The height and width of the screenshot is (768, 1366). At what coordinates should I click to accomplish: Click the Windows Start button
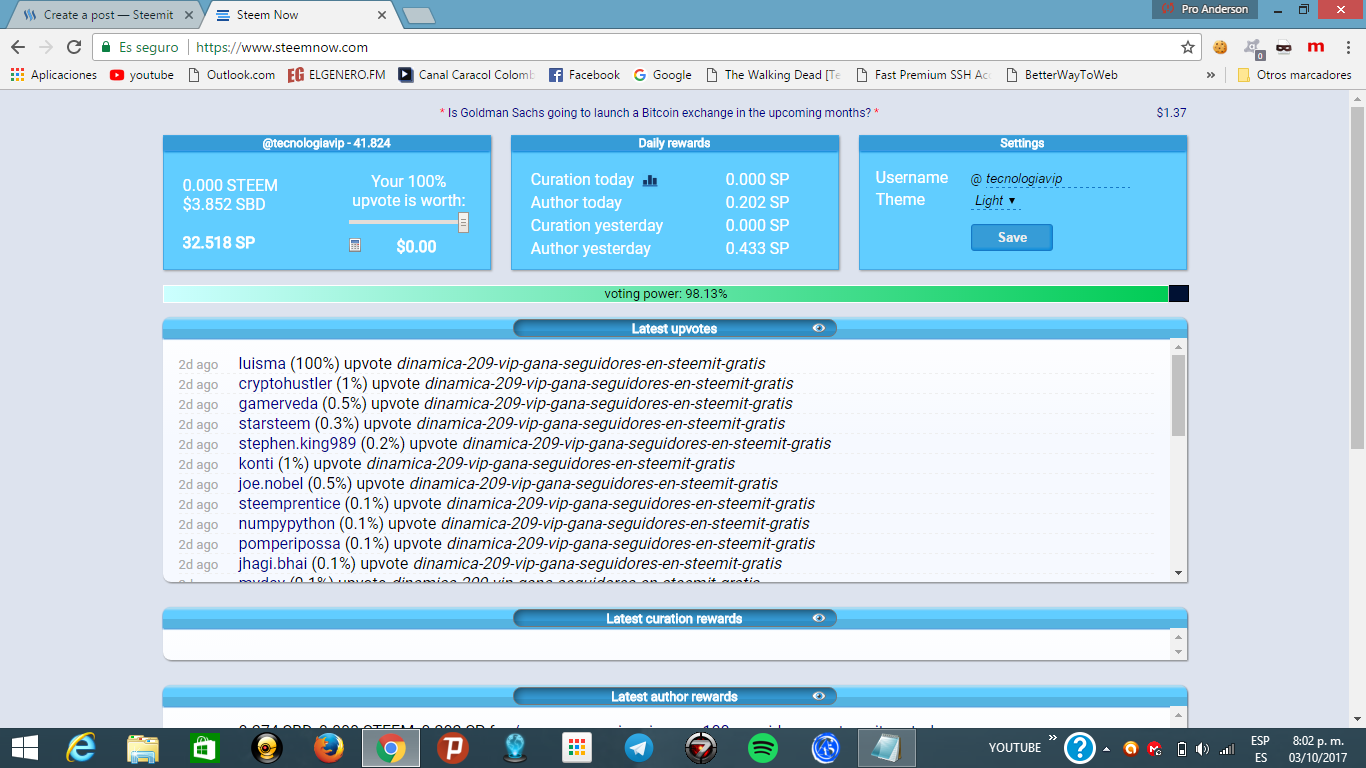(24, 747)
